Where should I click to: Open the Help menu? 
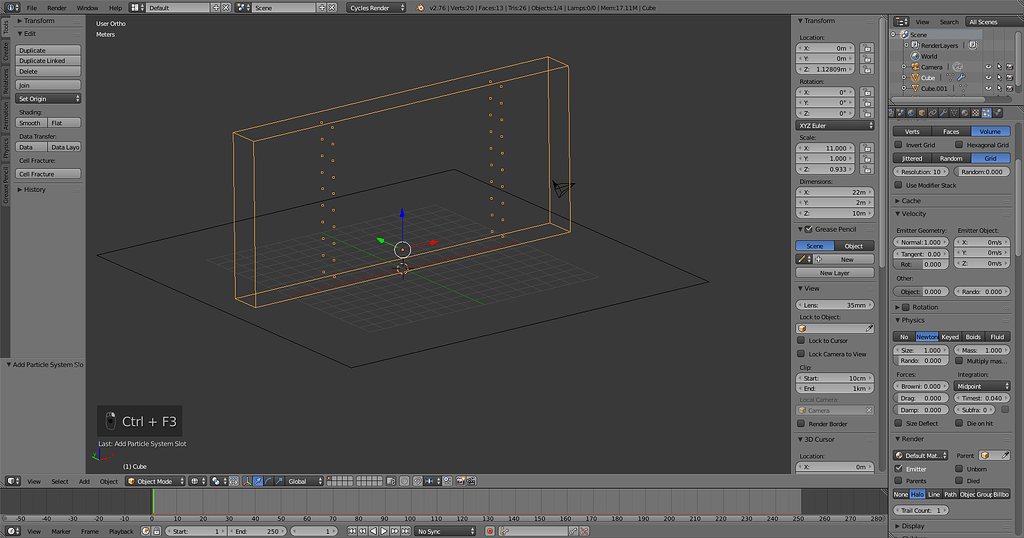(115, 8)
